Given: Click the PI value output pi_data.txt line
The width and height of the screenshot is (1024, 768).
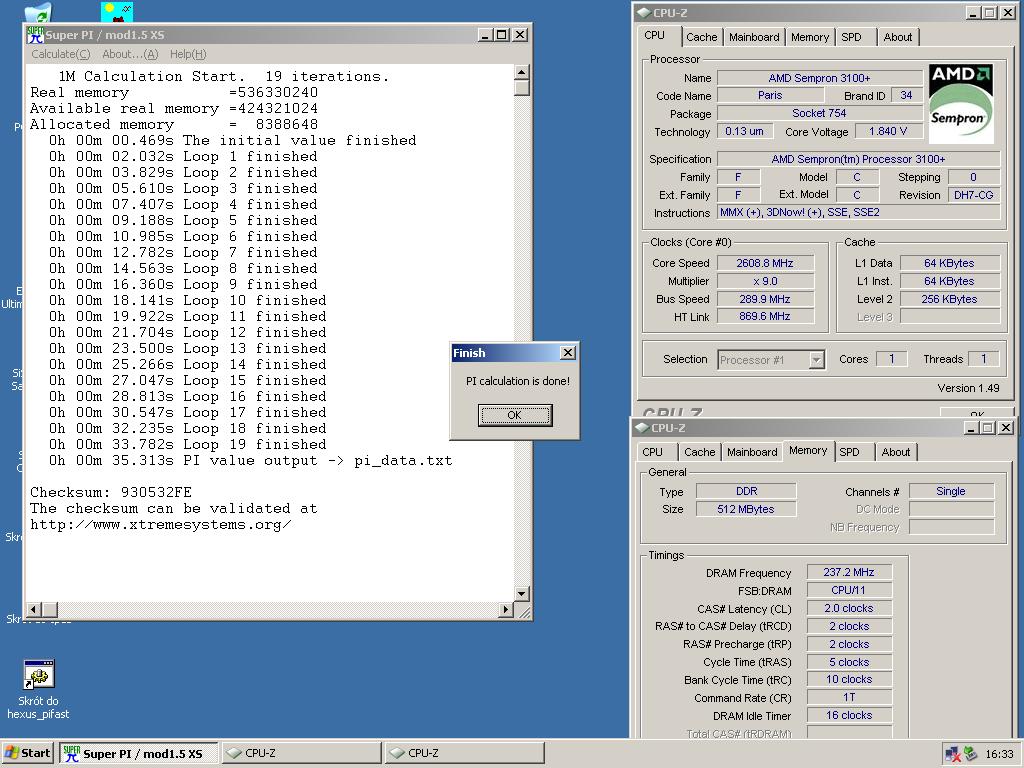Looking at the screenshot, I should pyautogui.click(x=250, y=460).
